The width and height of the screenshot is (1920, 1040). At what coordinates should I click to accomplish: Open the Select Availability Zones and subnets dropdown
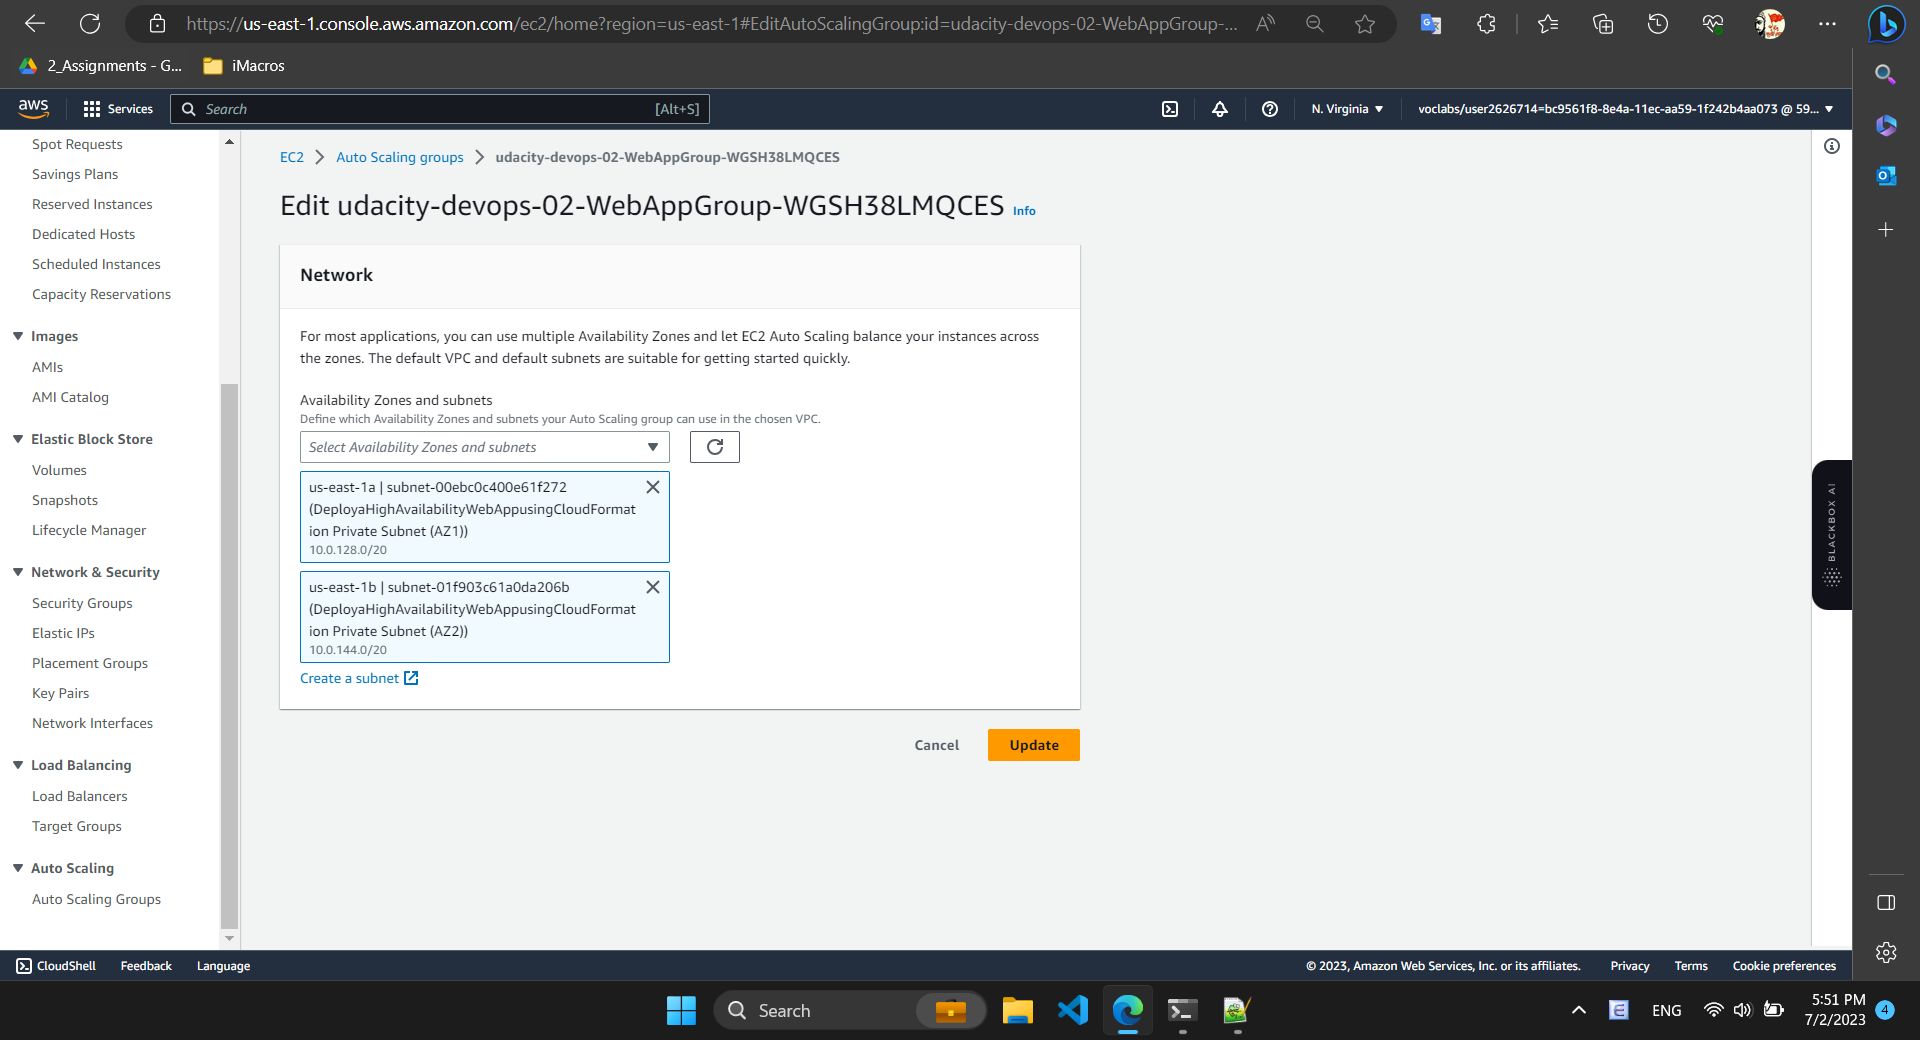[x=484, y=447]
